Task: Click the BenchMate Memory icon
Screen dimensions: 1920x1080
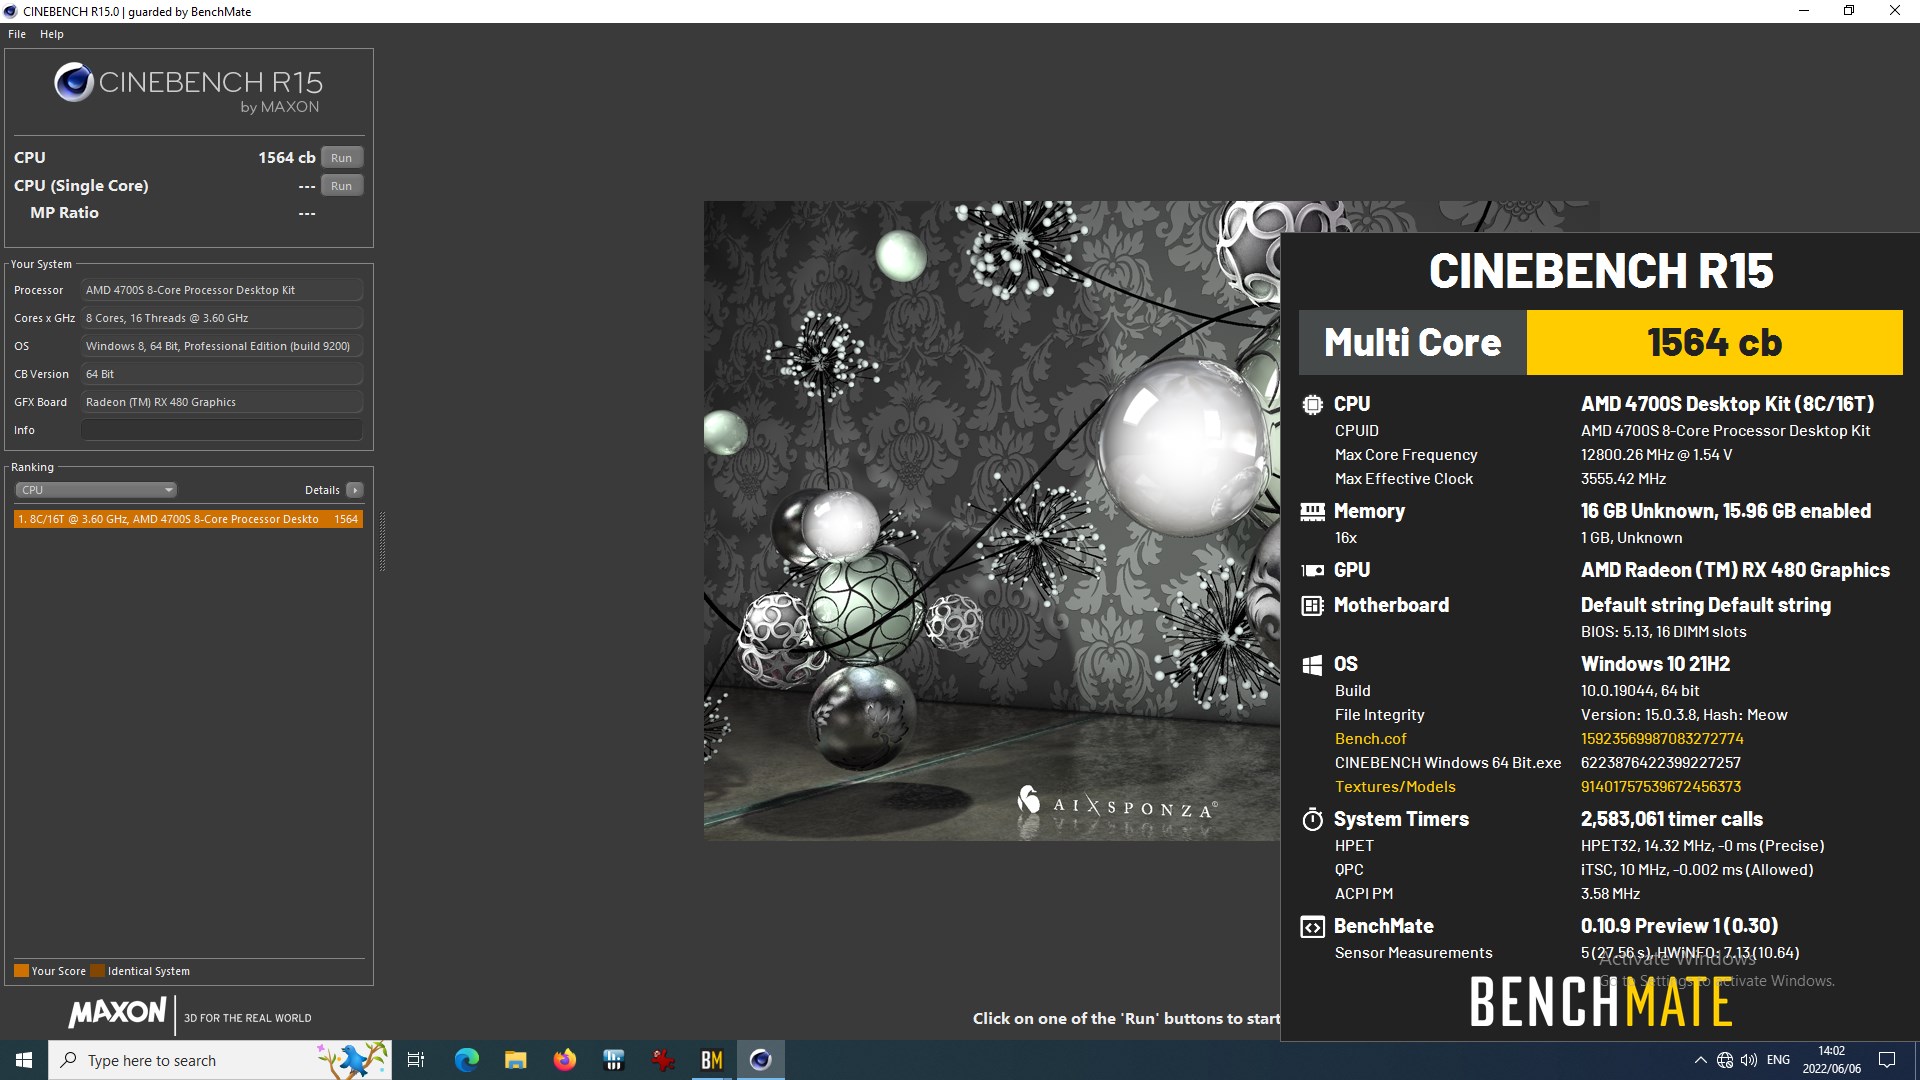Action: coord(1312,511)
